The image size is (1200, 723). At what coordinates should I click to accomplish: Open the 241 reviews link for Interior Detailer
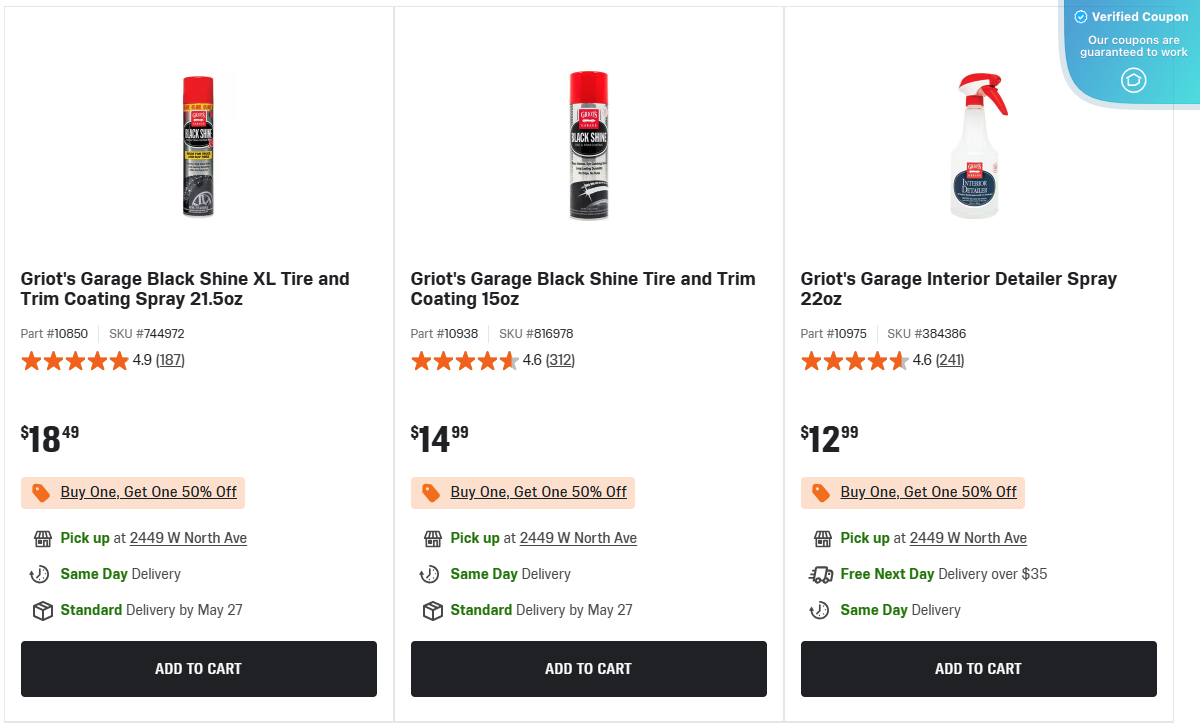coord(950,360)
